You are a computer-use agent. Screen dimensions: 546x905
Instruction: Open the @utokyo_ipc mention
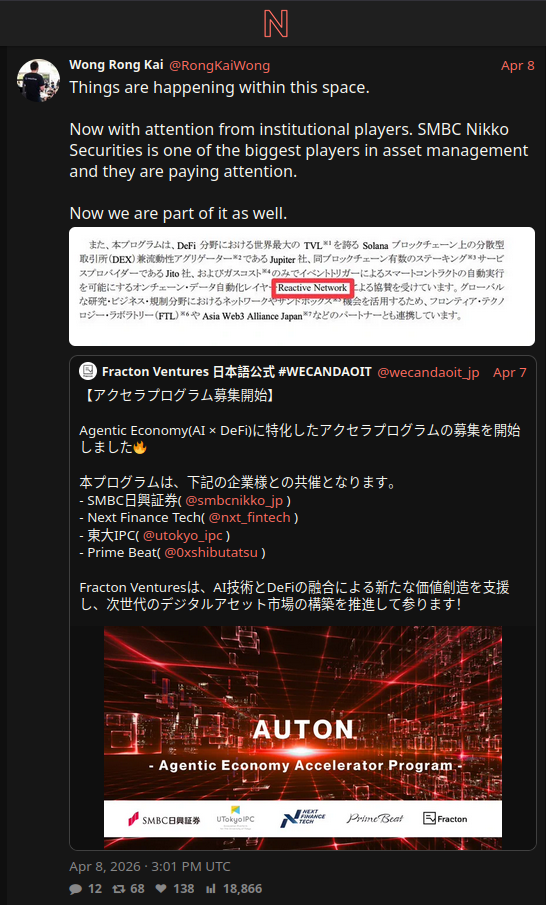pyautogui.click(x=182, y=535)
